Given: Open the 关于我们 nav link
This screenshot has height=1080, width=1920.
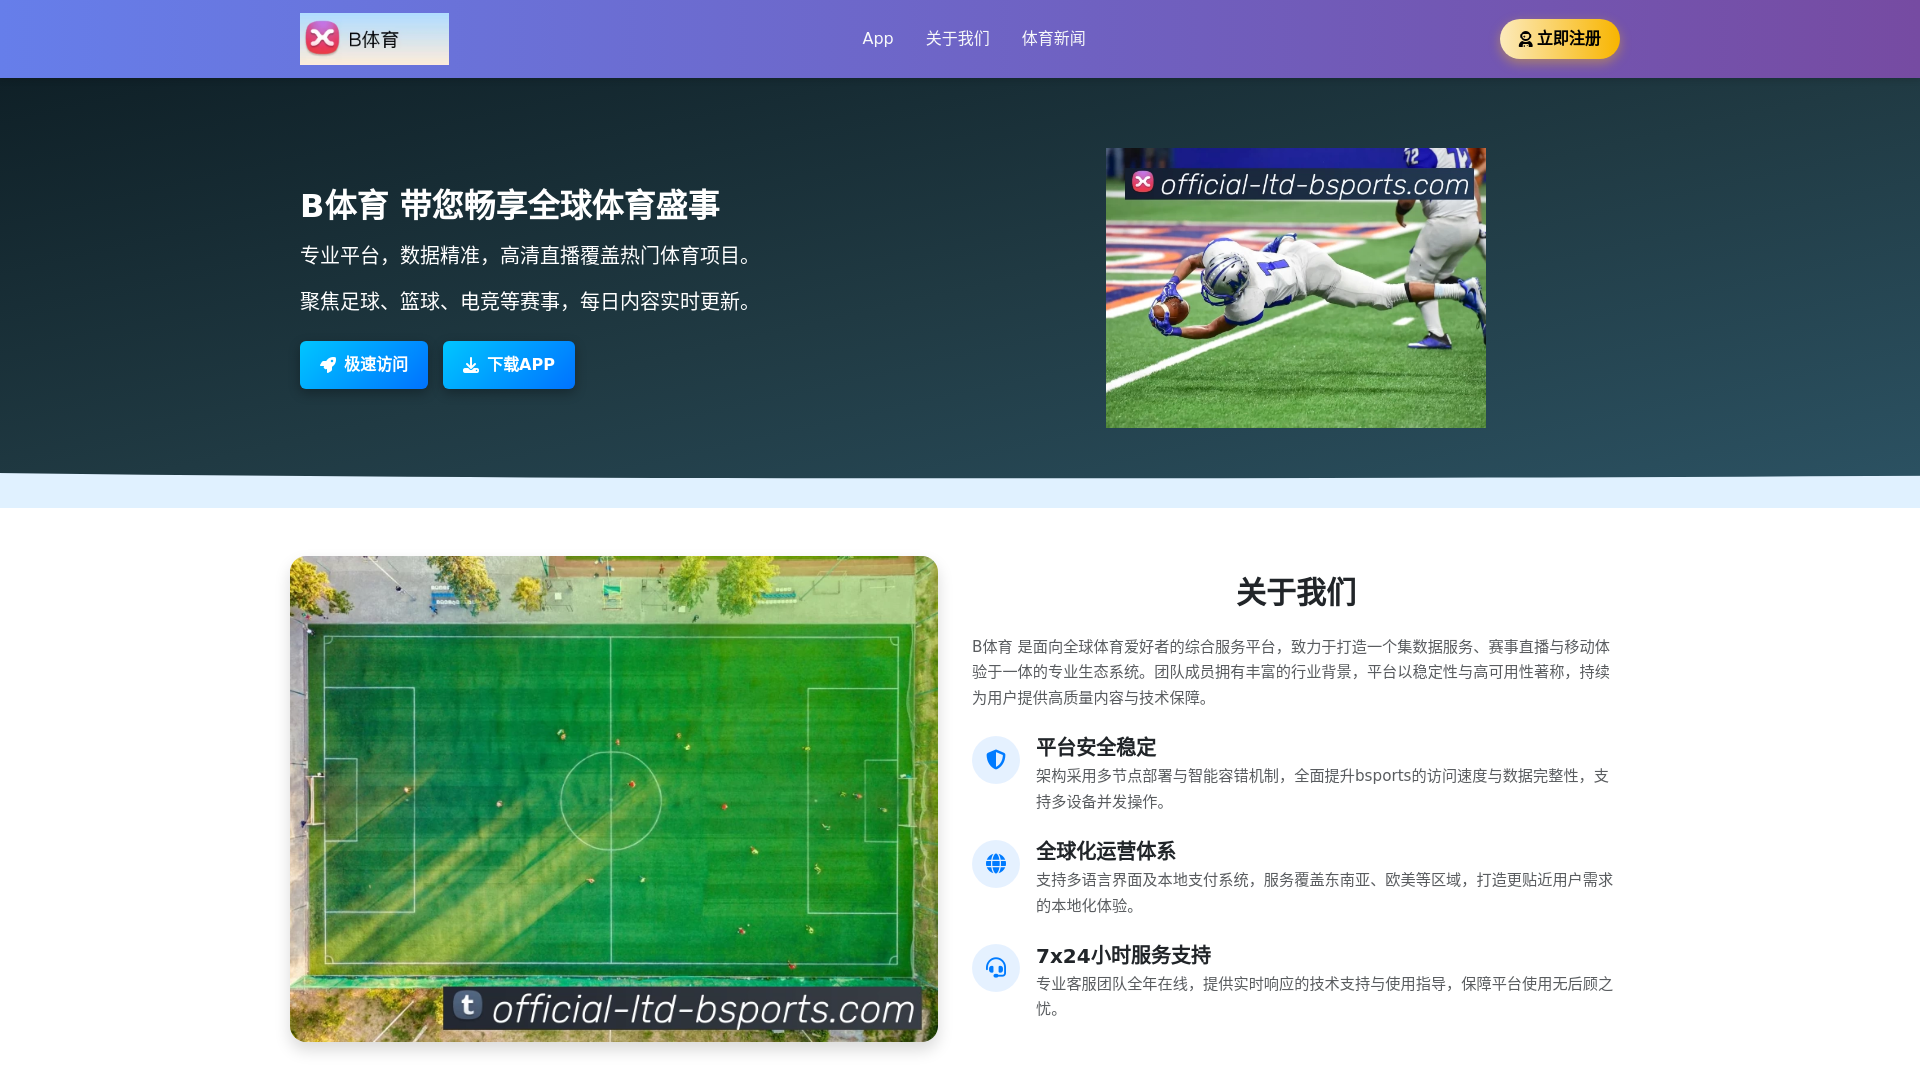Looking at the screenshot, I should pyautogui.click(x=957, y=39).
